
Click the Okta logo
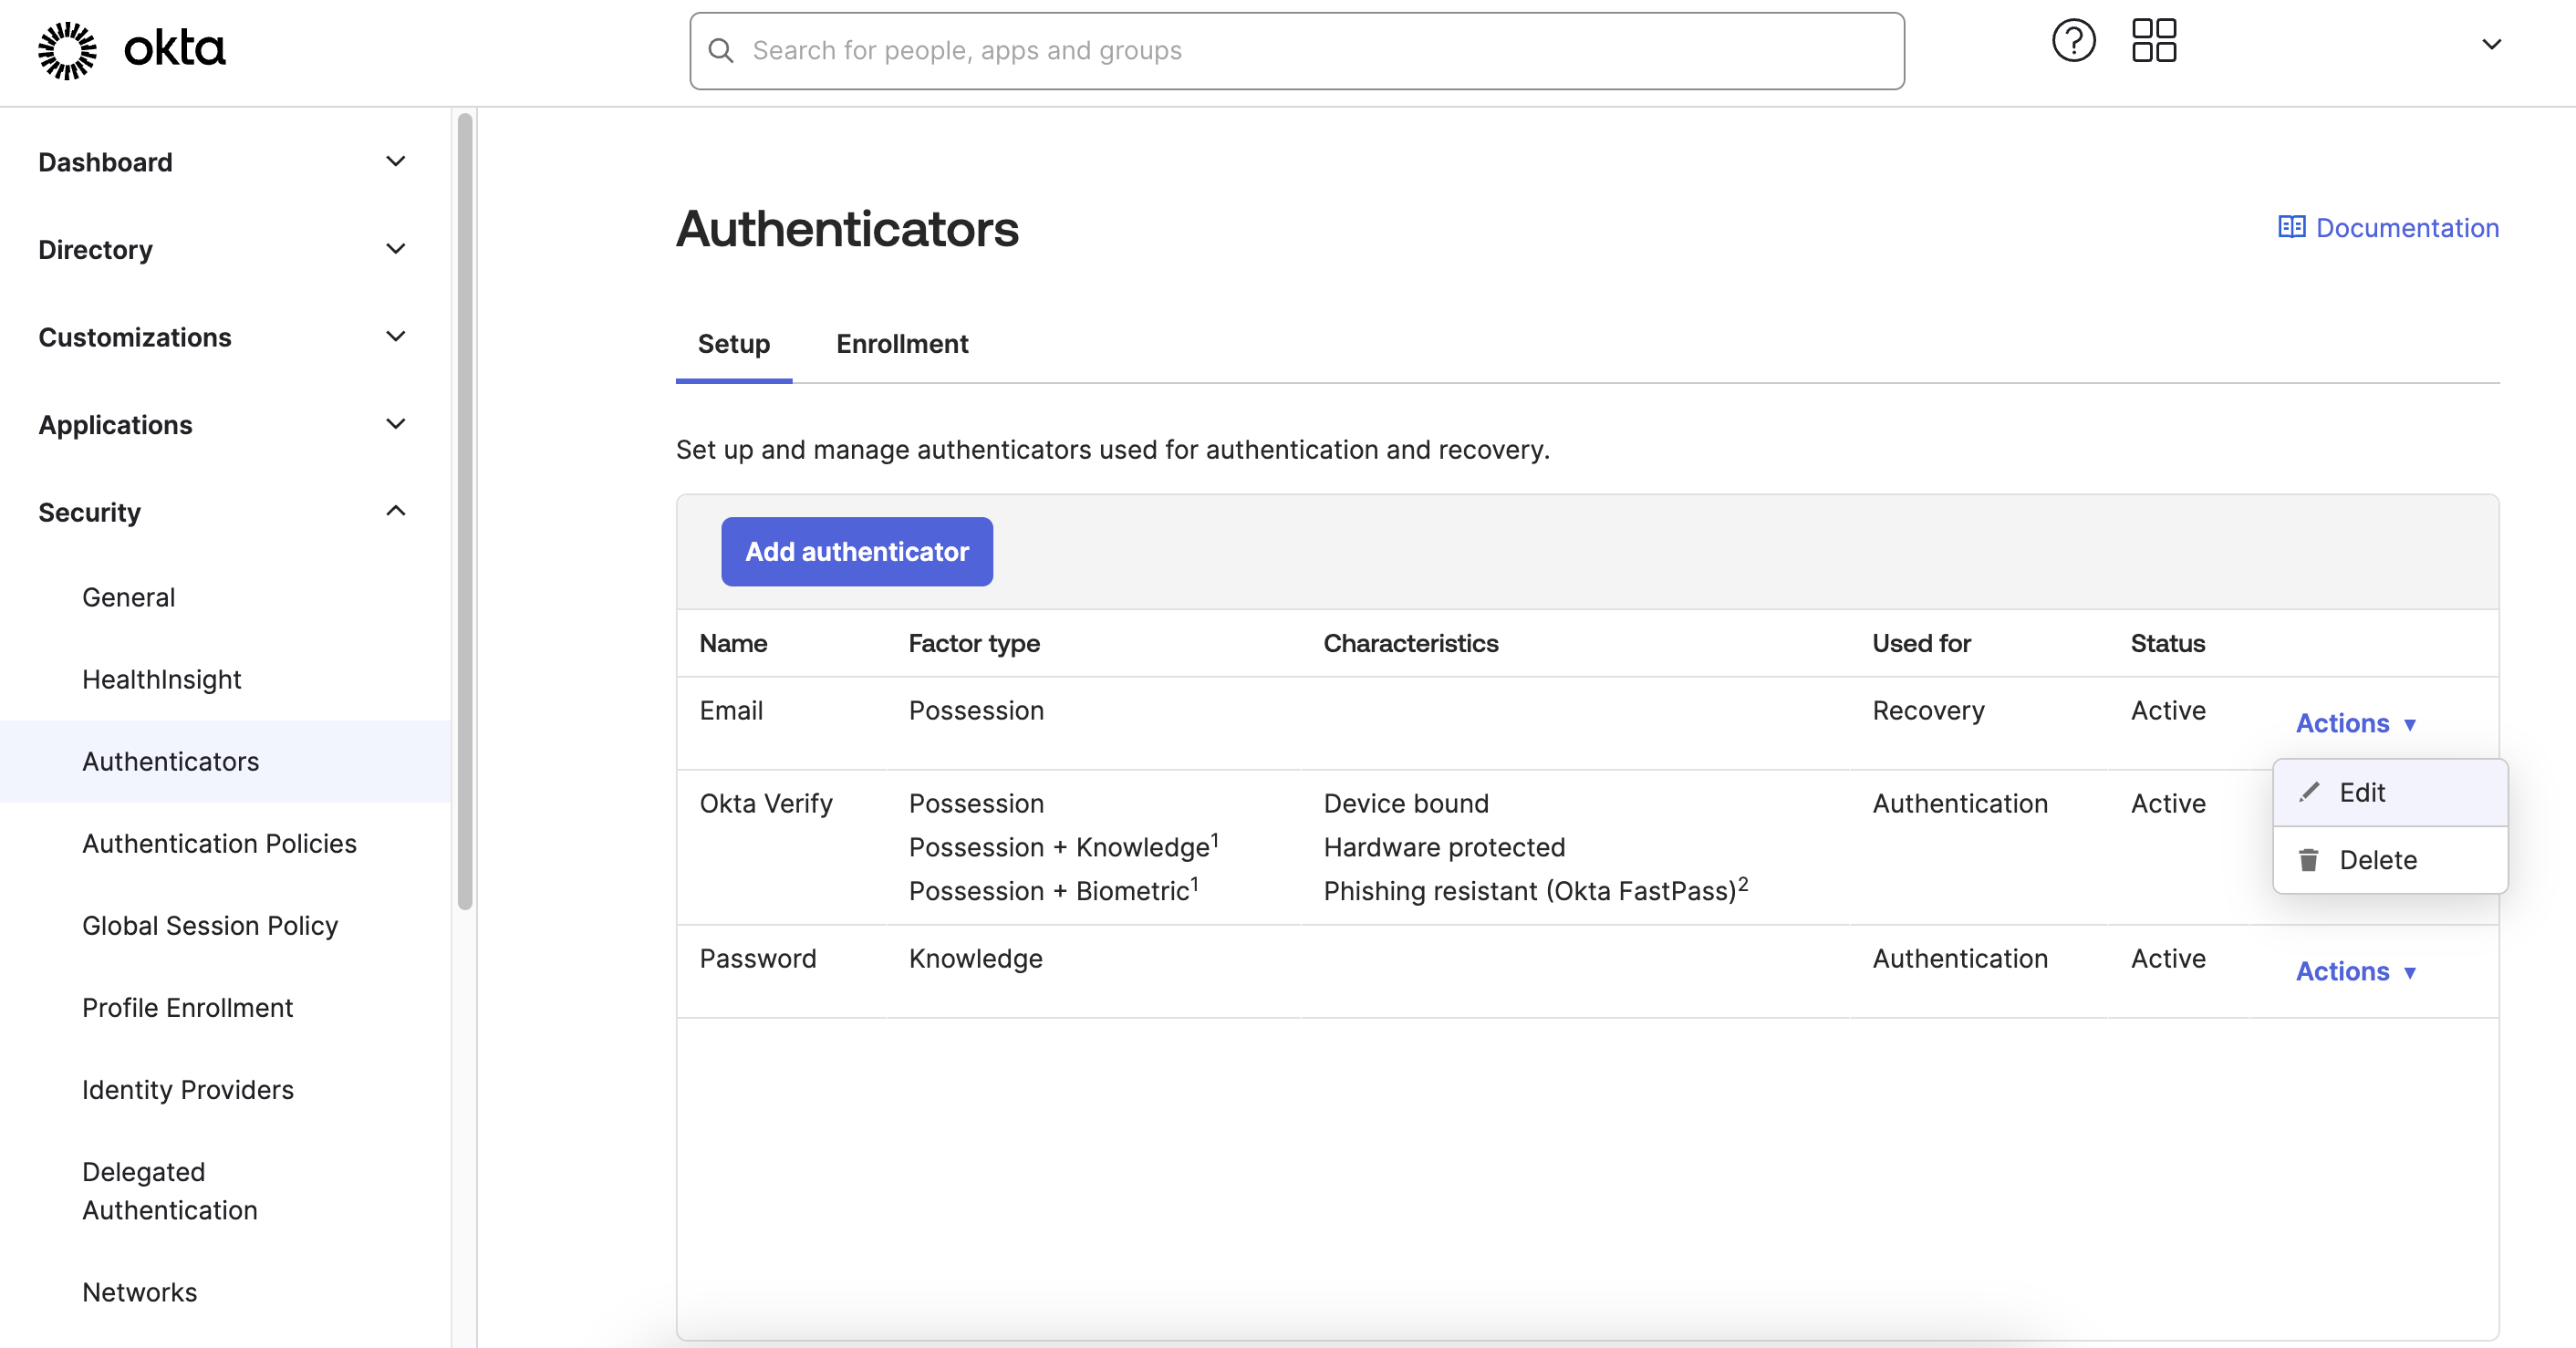click(131, 50)
